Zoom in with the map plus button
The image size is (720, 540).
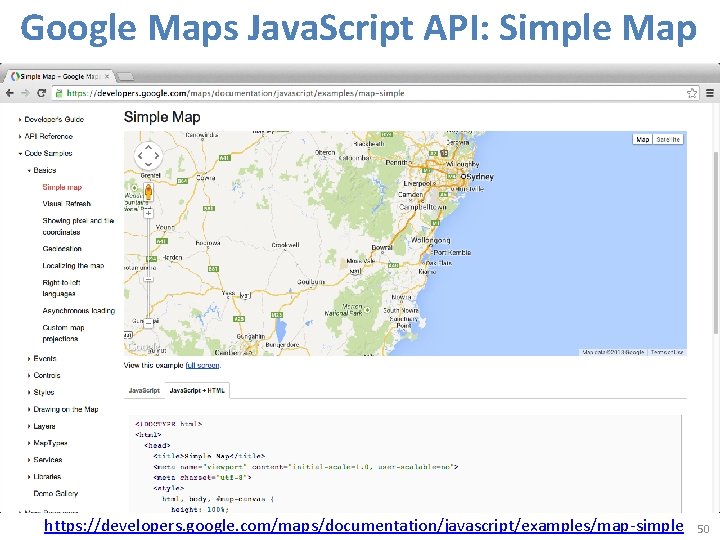pyautogui.click(x=148, y=214)
